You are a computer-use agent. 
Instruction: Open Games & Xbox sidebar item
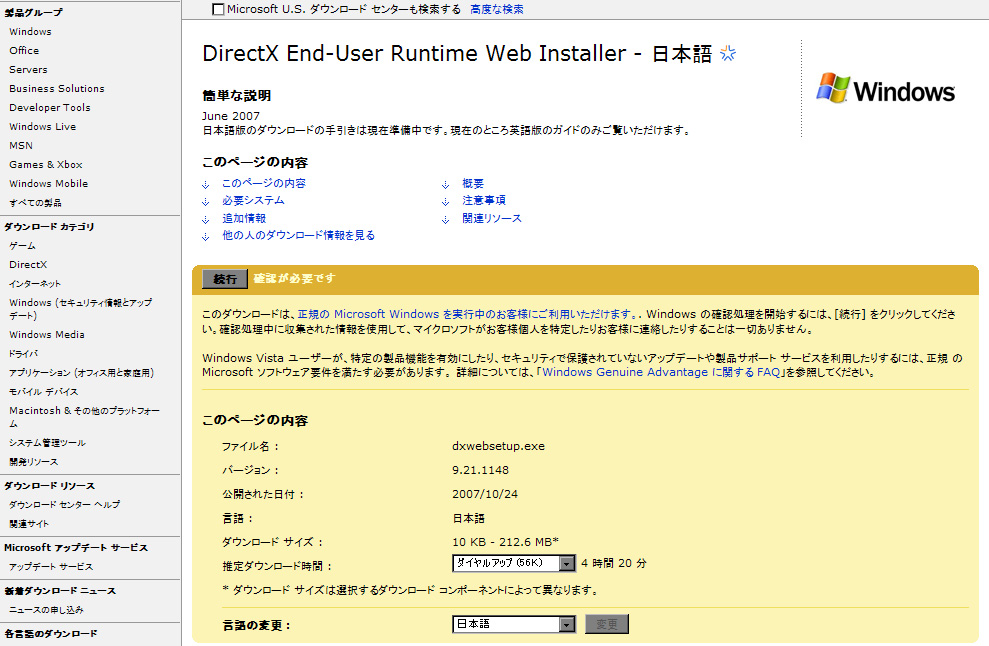point(45,165)
